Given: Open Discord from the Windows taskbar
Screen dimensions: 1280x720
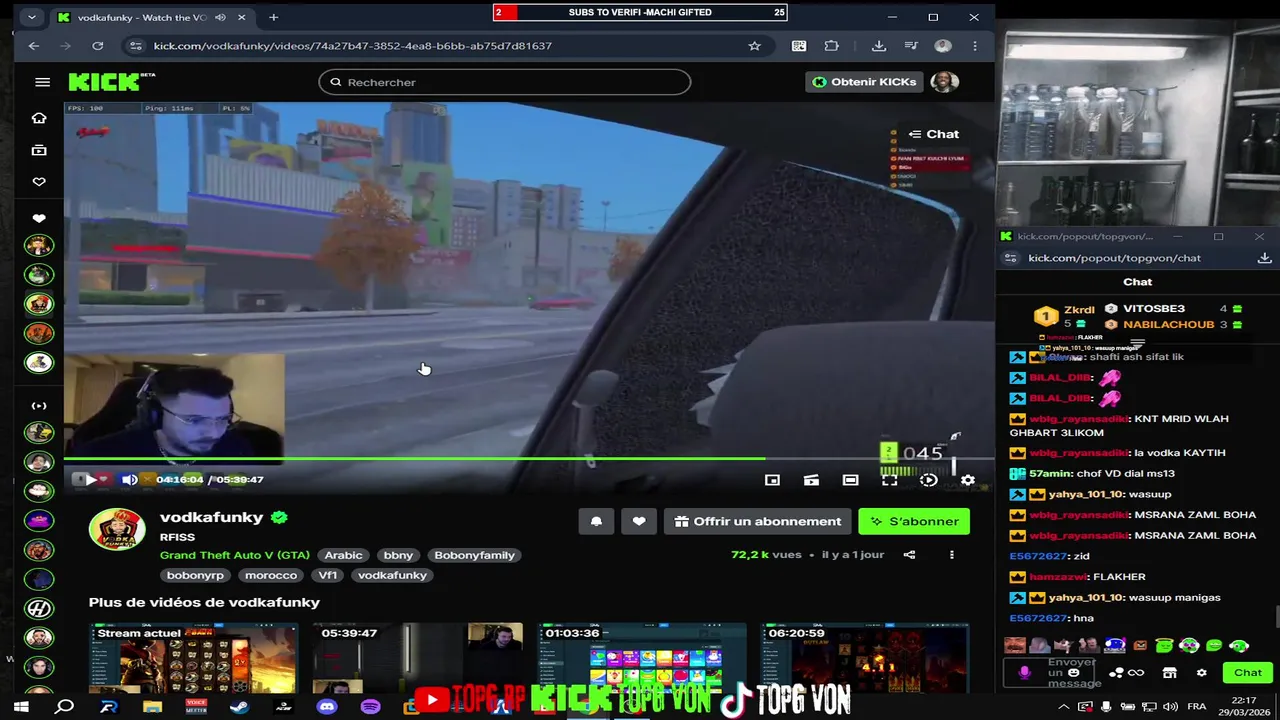Looking at the screenshot, I should coord(327,707).
